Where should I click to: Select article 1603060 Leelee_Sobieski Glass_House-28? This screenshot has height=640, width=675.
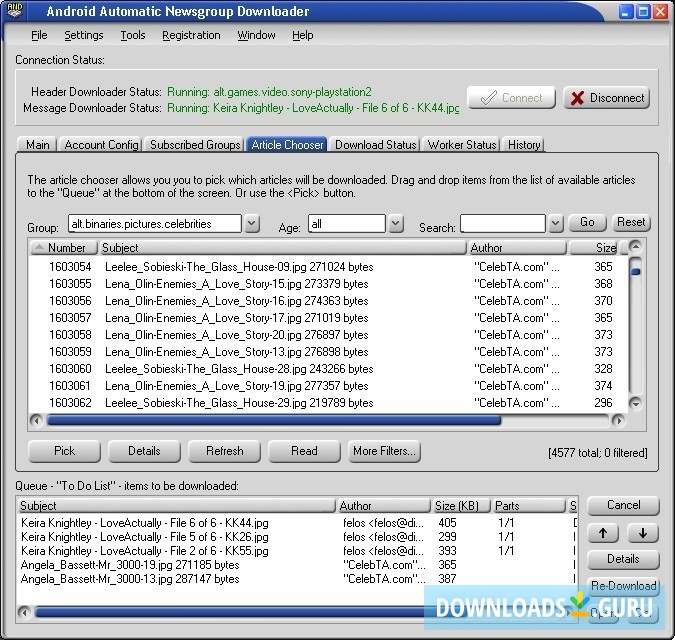(x=328, y=369)
